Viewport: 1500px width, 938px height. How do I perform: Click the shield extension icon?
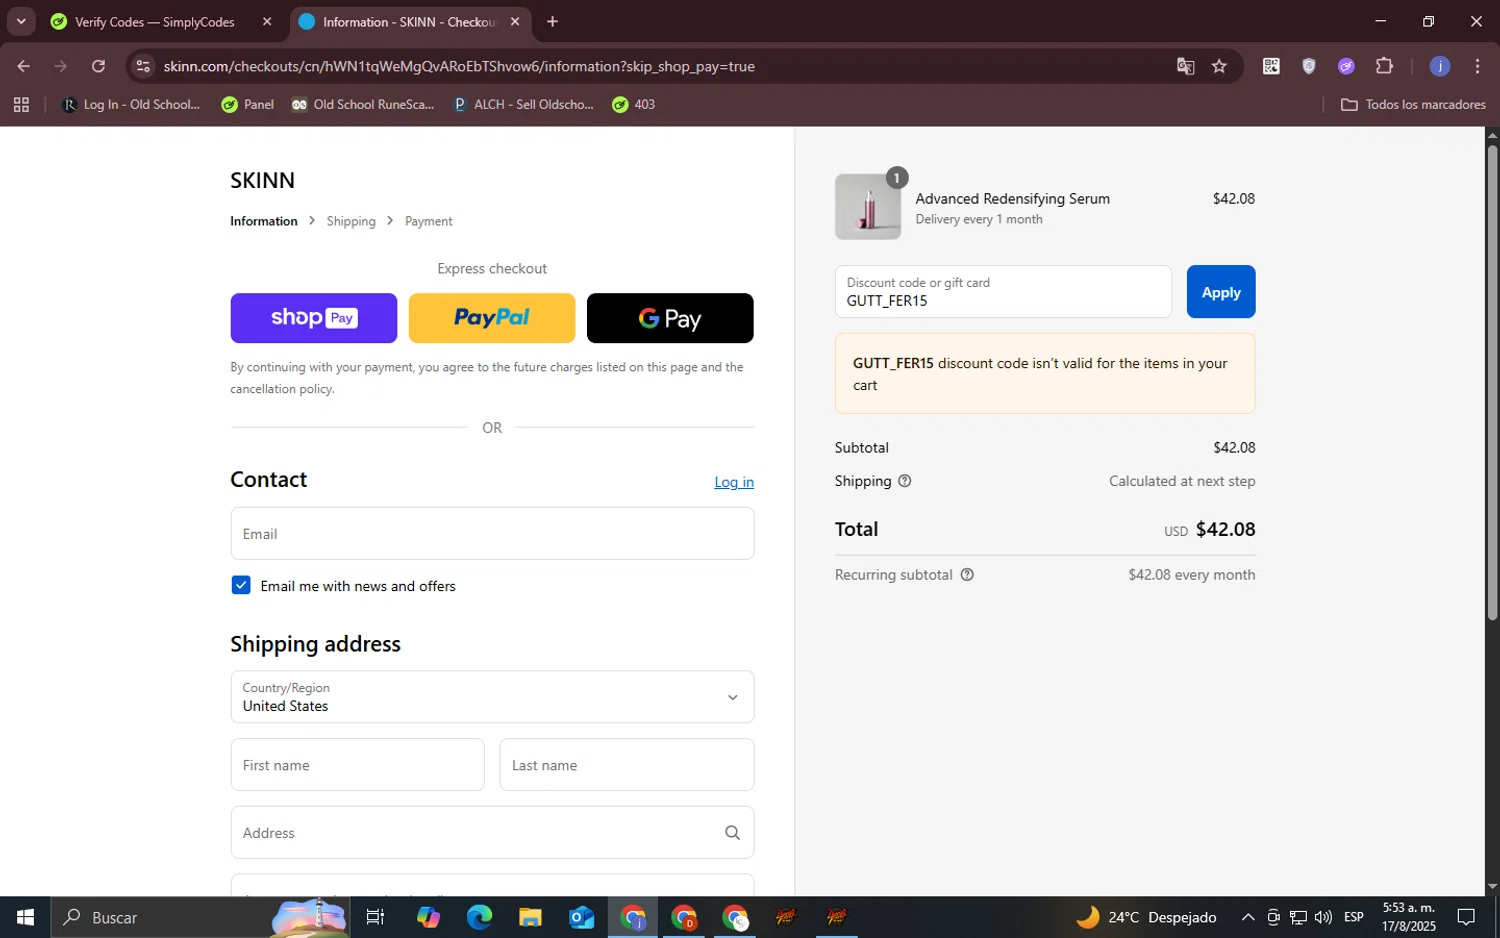[1309, 66]
